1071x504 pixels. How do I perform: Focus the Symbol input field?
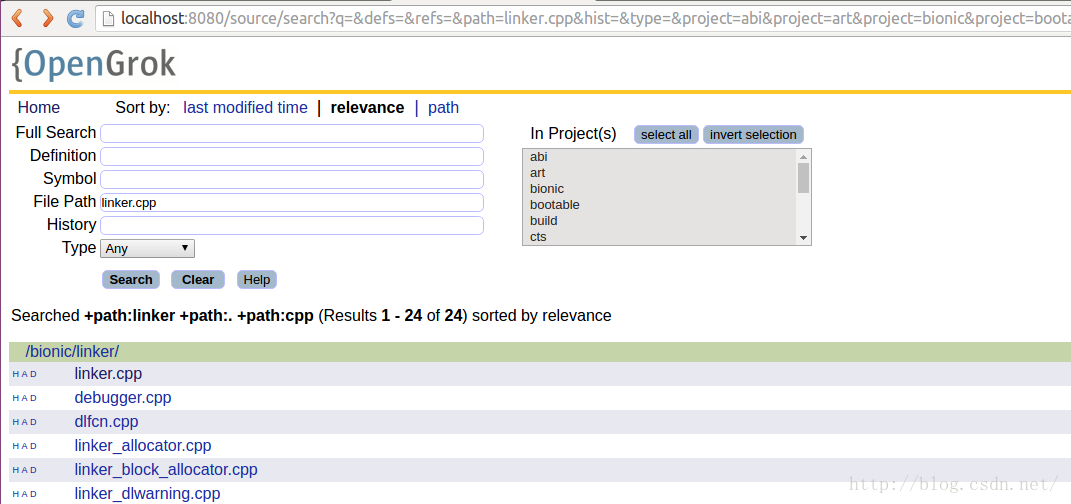(x=292, y=180)
